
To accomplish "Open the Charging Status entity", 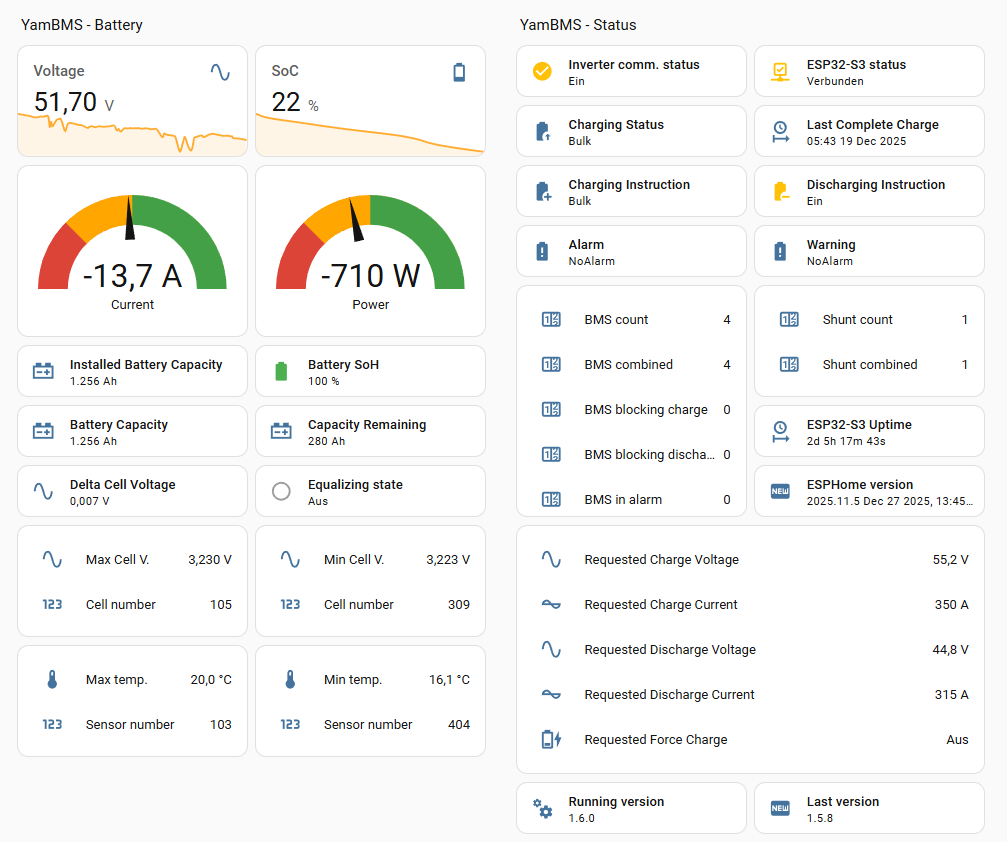I will [x=631, y=132].
